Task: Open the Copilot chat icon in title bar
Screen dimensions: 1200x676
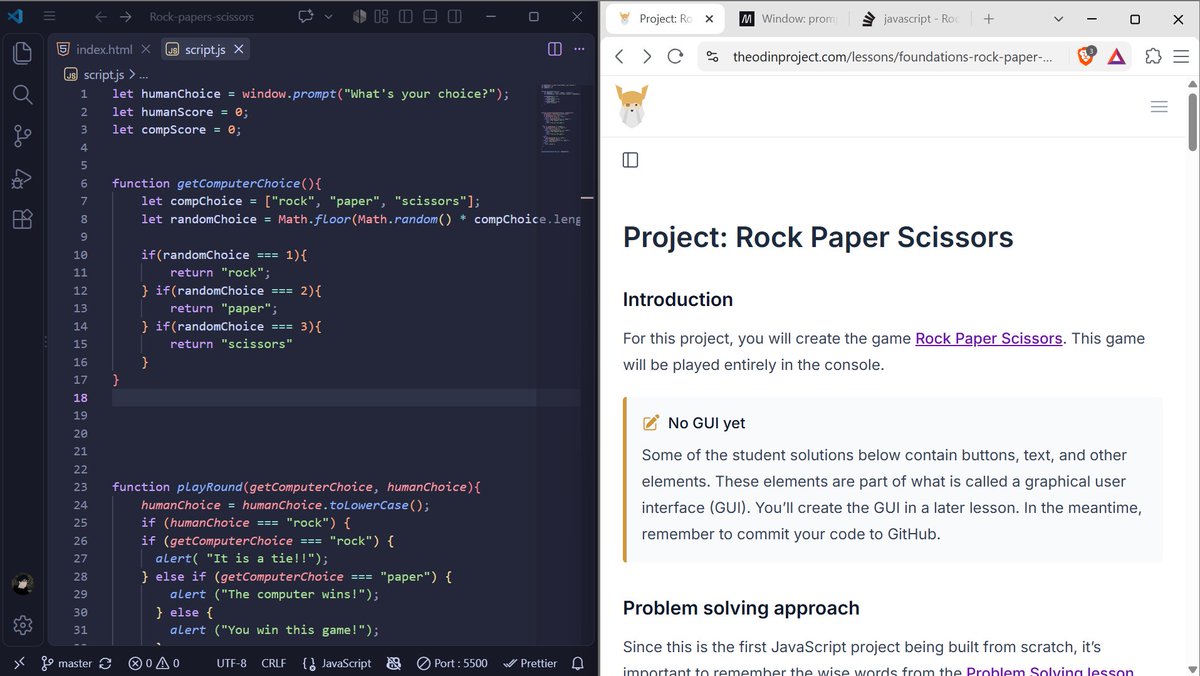Action: tap(305, 17)
